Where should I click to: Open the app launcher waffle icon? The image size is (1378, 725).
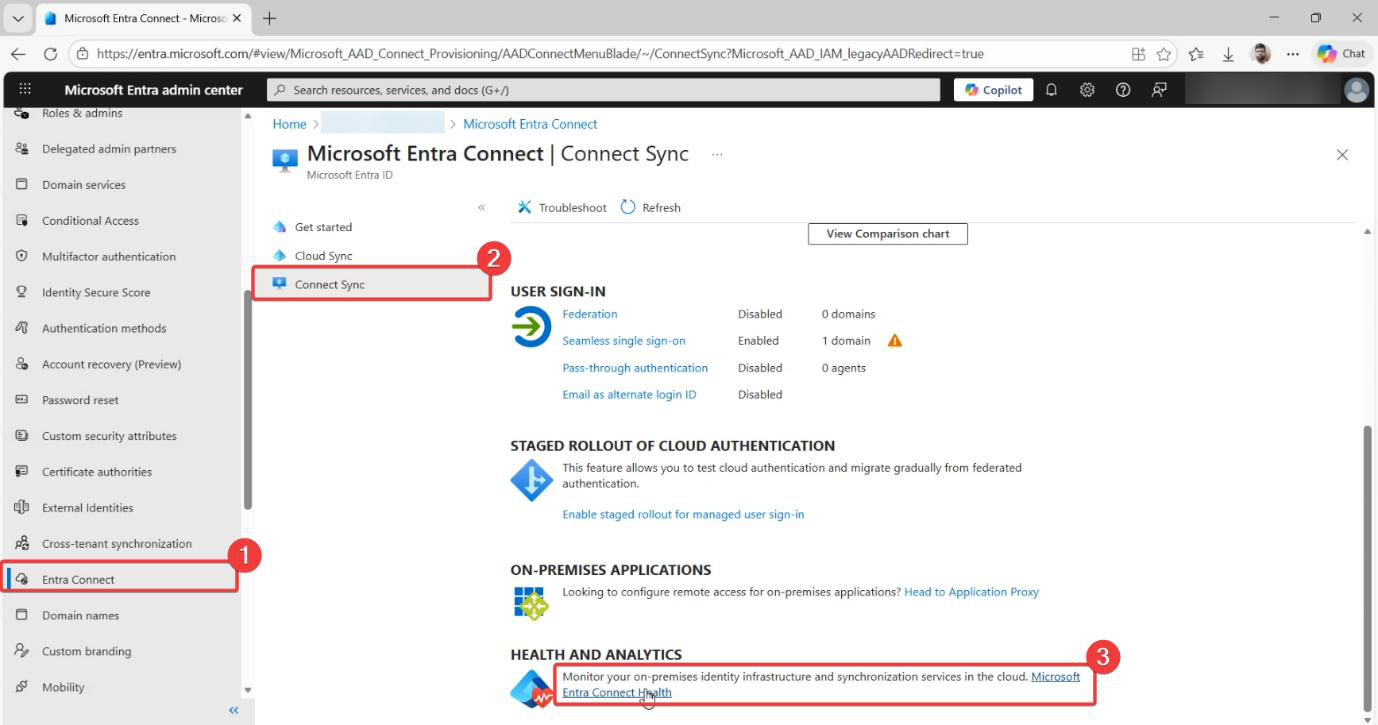point(25,89)
